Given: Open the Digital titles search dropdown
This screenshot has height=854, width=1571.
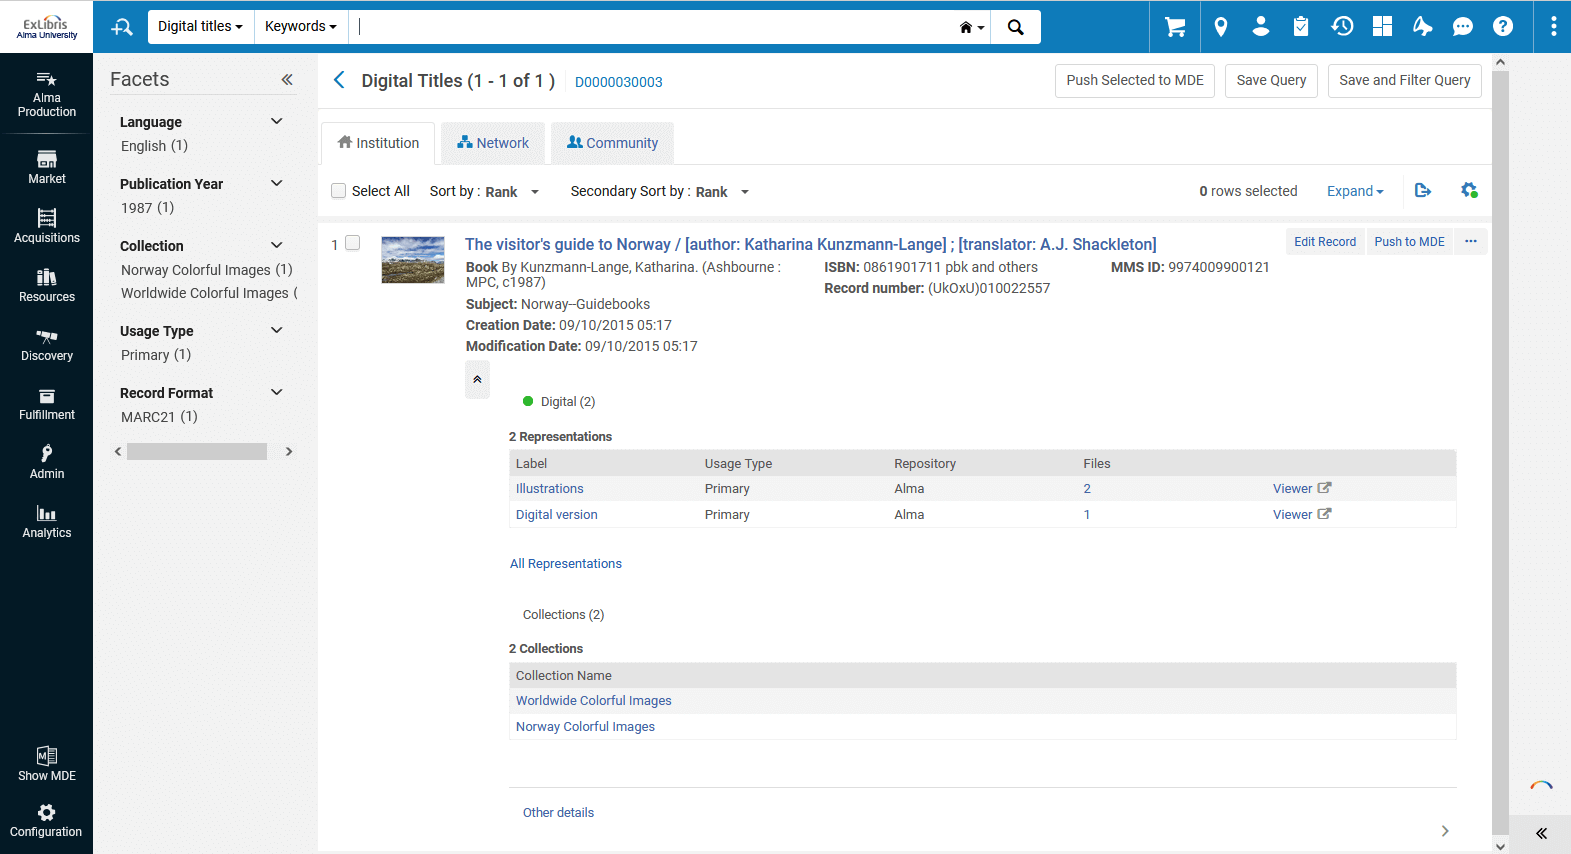Looking at the screenshot, I should click(200, 27).
